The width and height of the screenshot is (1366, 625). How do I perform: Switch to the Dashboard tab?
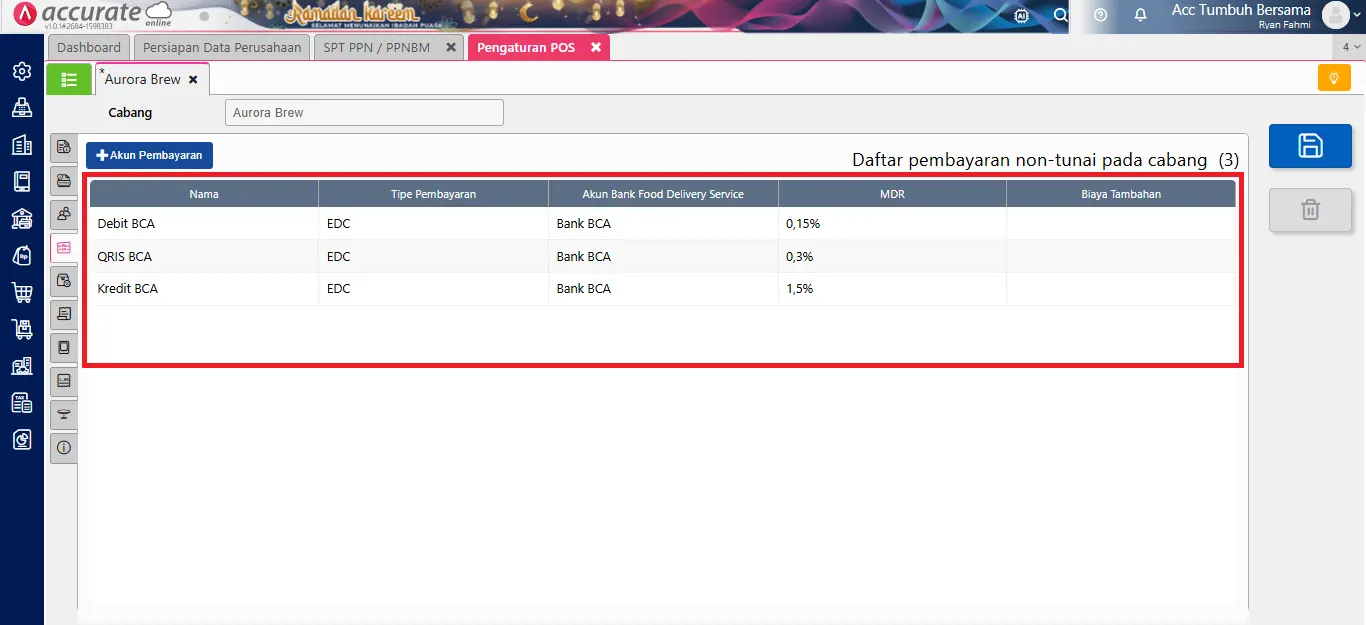88,46
